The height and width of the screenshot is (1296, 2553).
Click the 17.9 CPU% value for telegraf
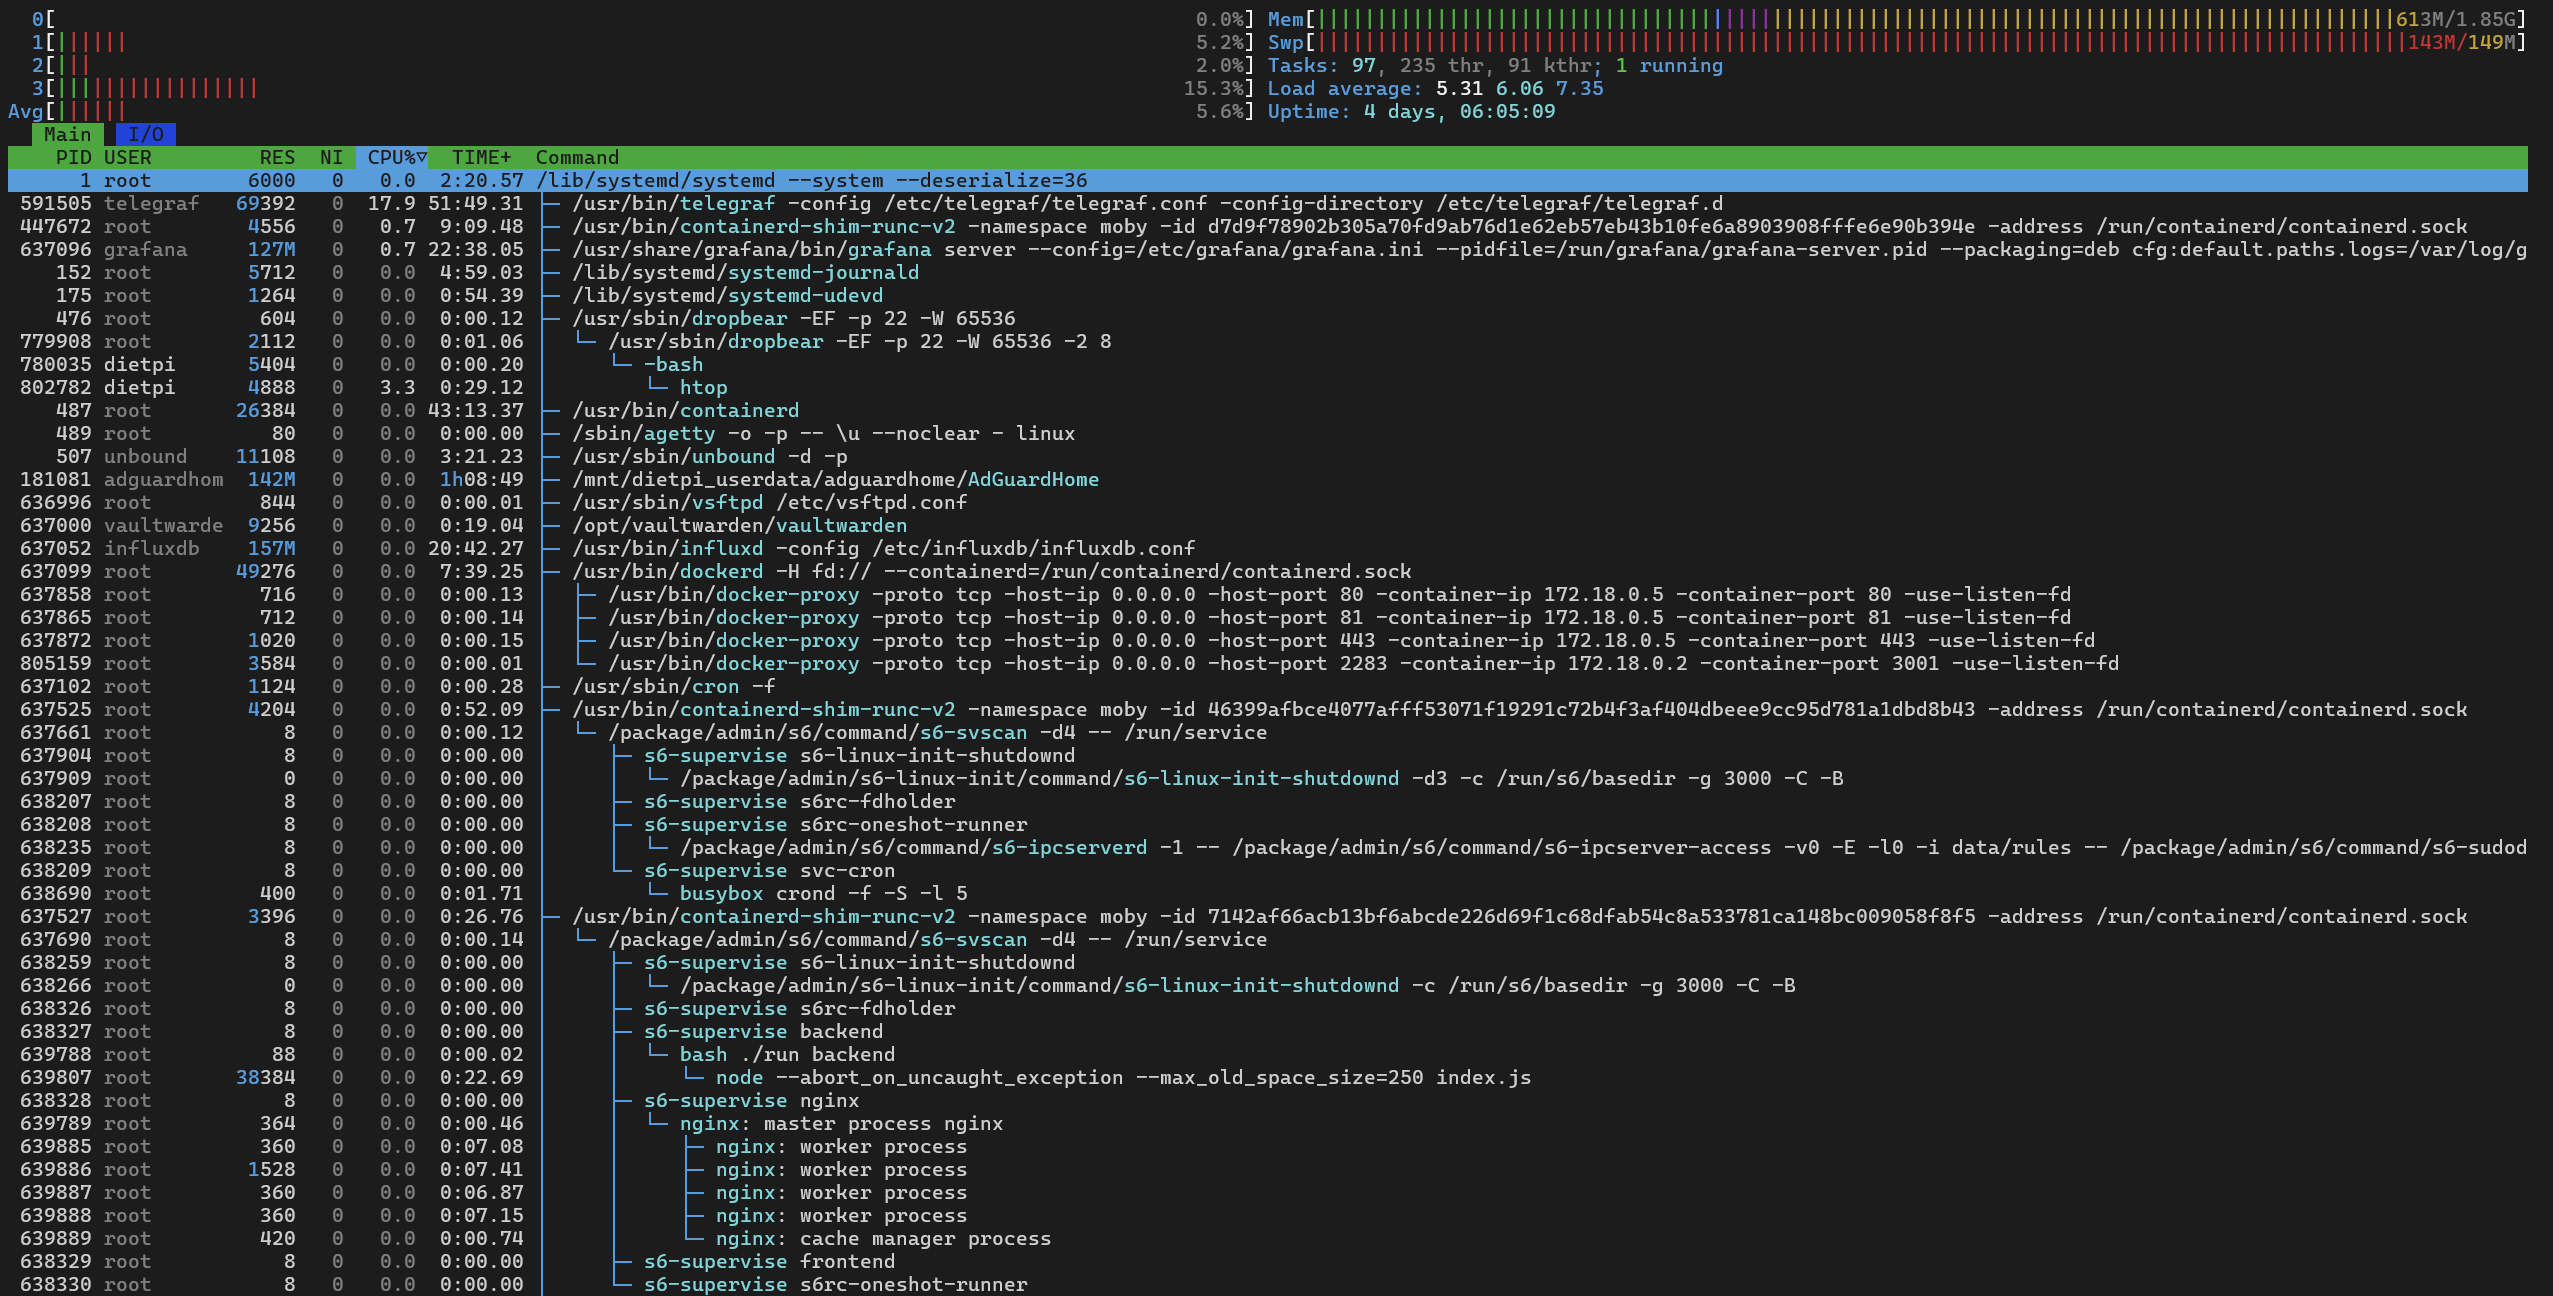click(392, 203)
